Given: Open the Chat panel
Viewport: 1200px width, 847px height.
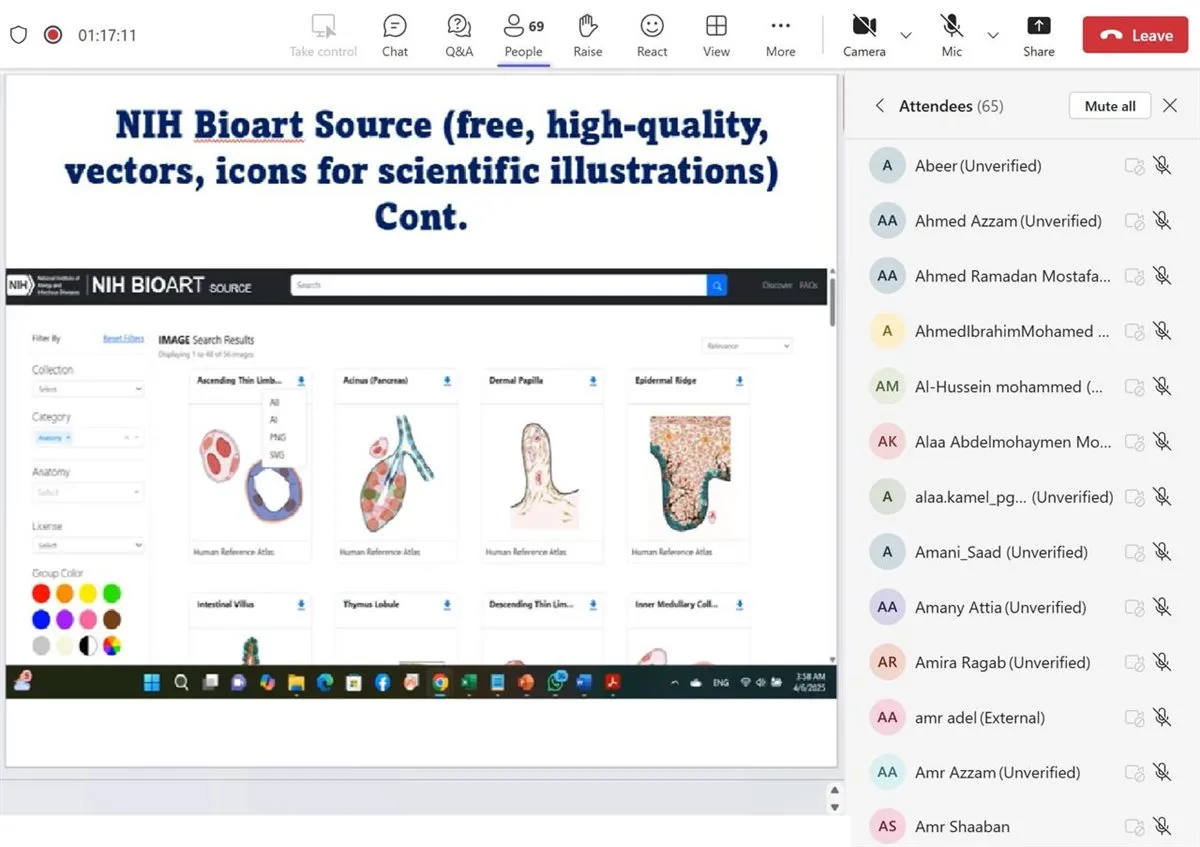Looking at the screenshot, I should 395,35.
